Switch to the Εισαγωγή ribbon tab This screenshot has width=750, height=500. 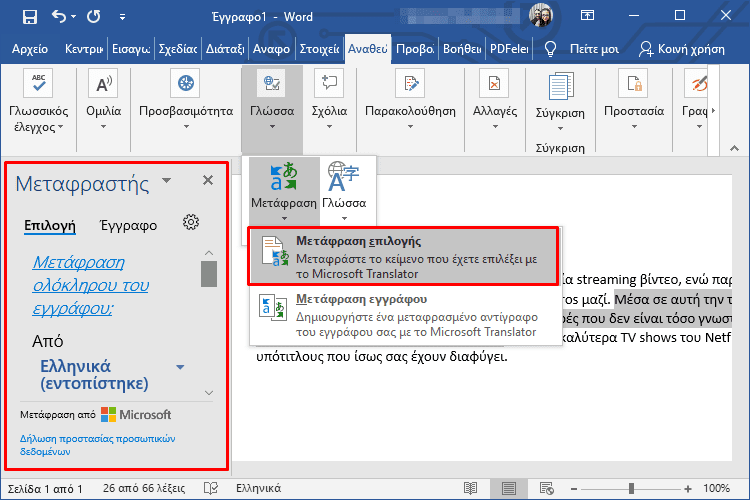131,49
